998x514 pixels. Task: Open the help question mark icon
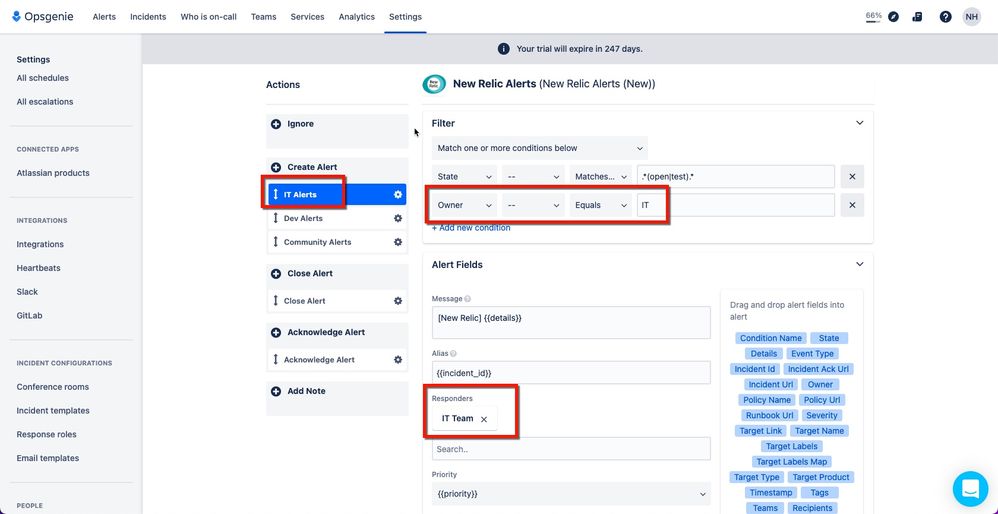tap(945, 17)
